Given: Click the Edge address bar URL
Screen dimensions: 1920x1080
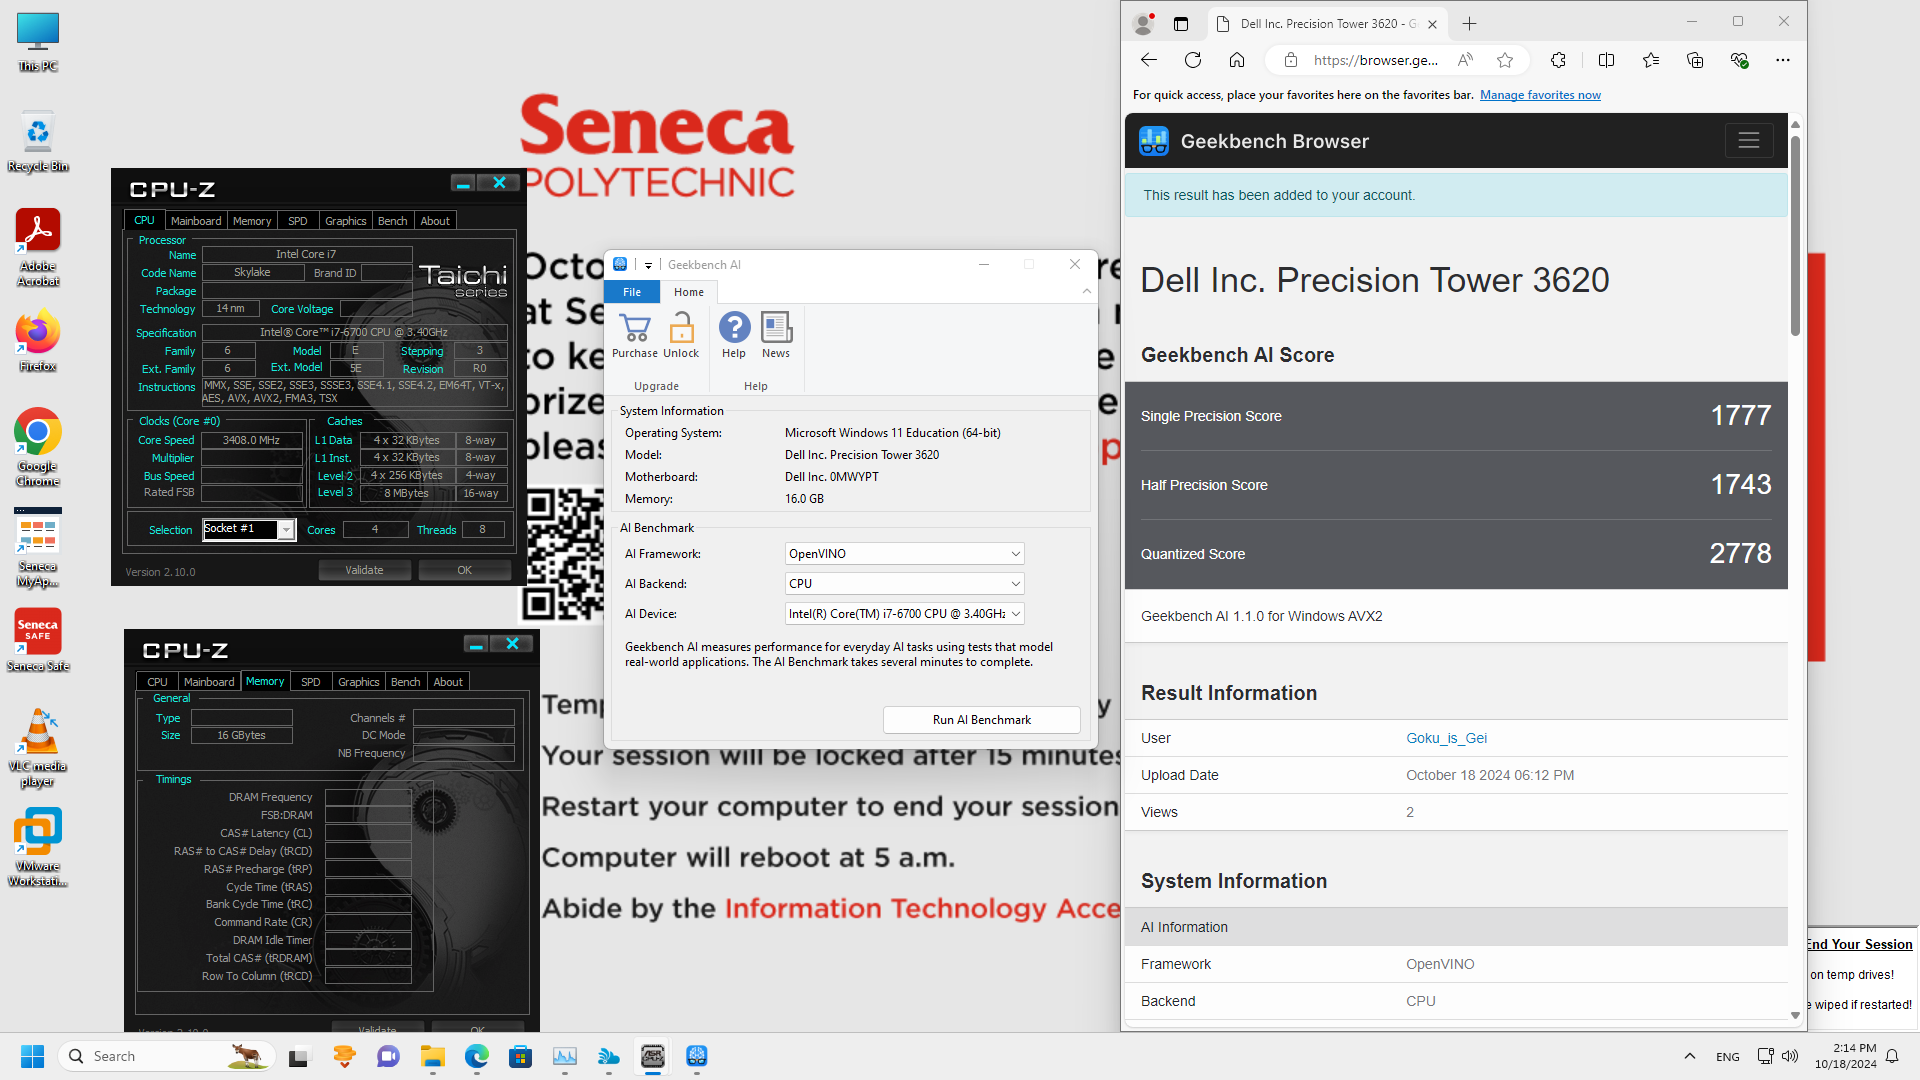Looking at the screenshot, I should tap(1375, 60).
